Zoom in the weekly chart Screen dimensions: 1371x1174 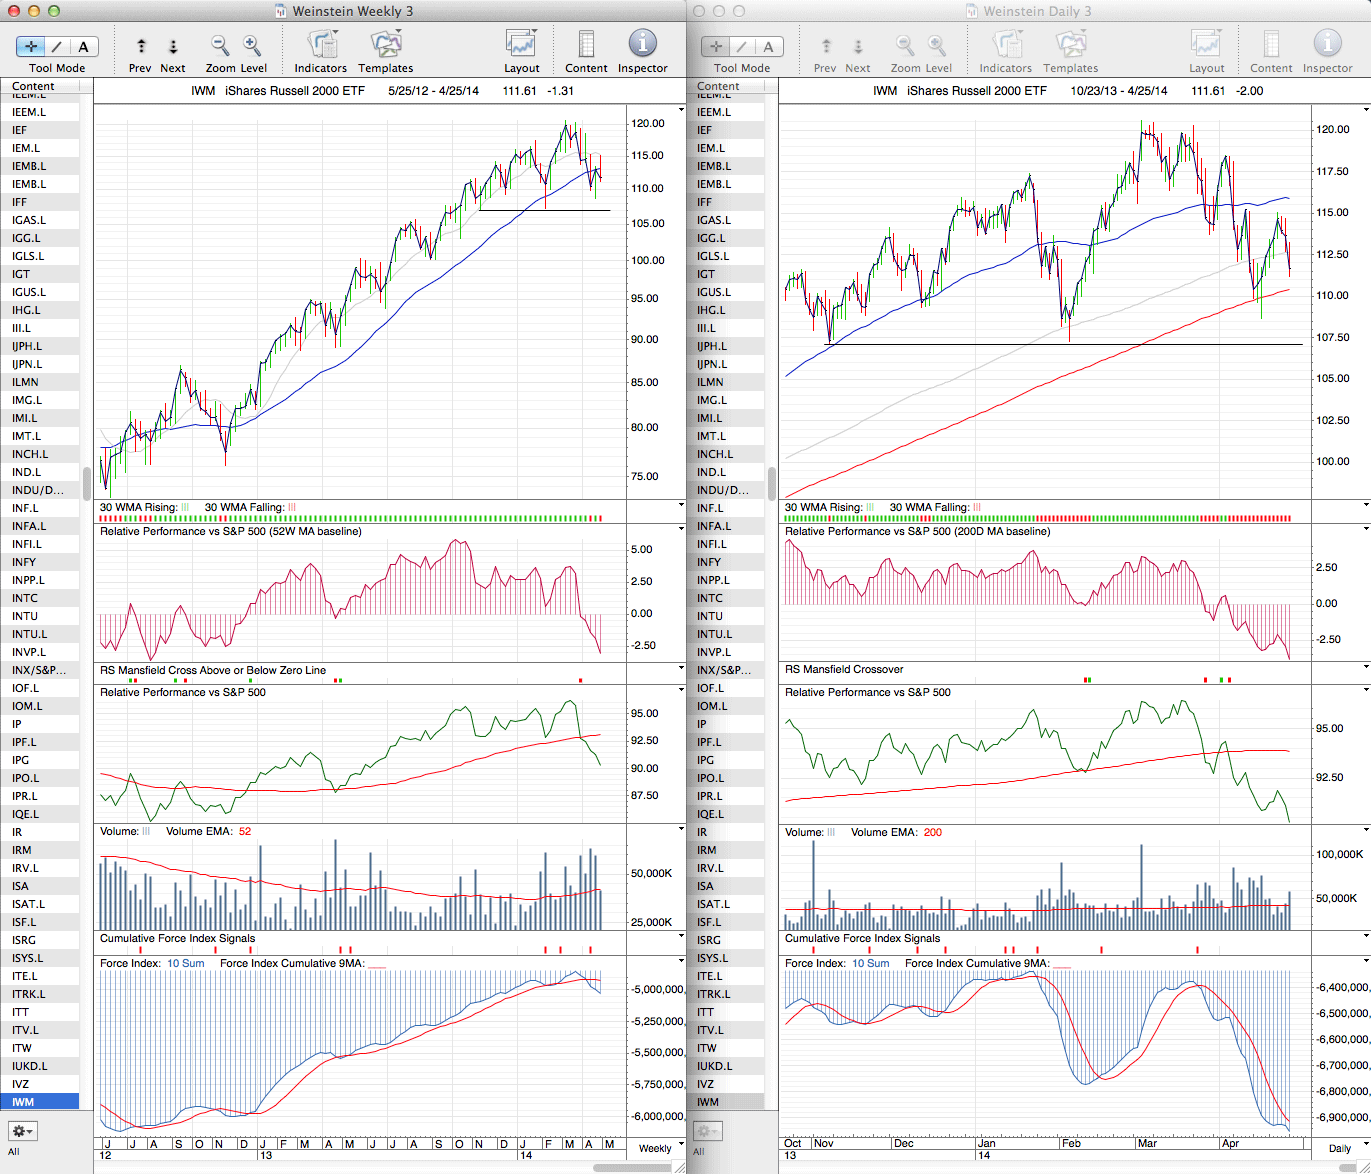coord(252,46)
